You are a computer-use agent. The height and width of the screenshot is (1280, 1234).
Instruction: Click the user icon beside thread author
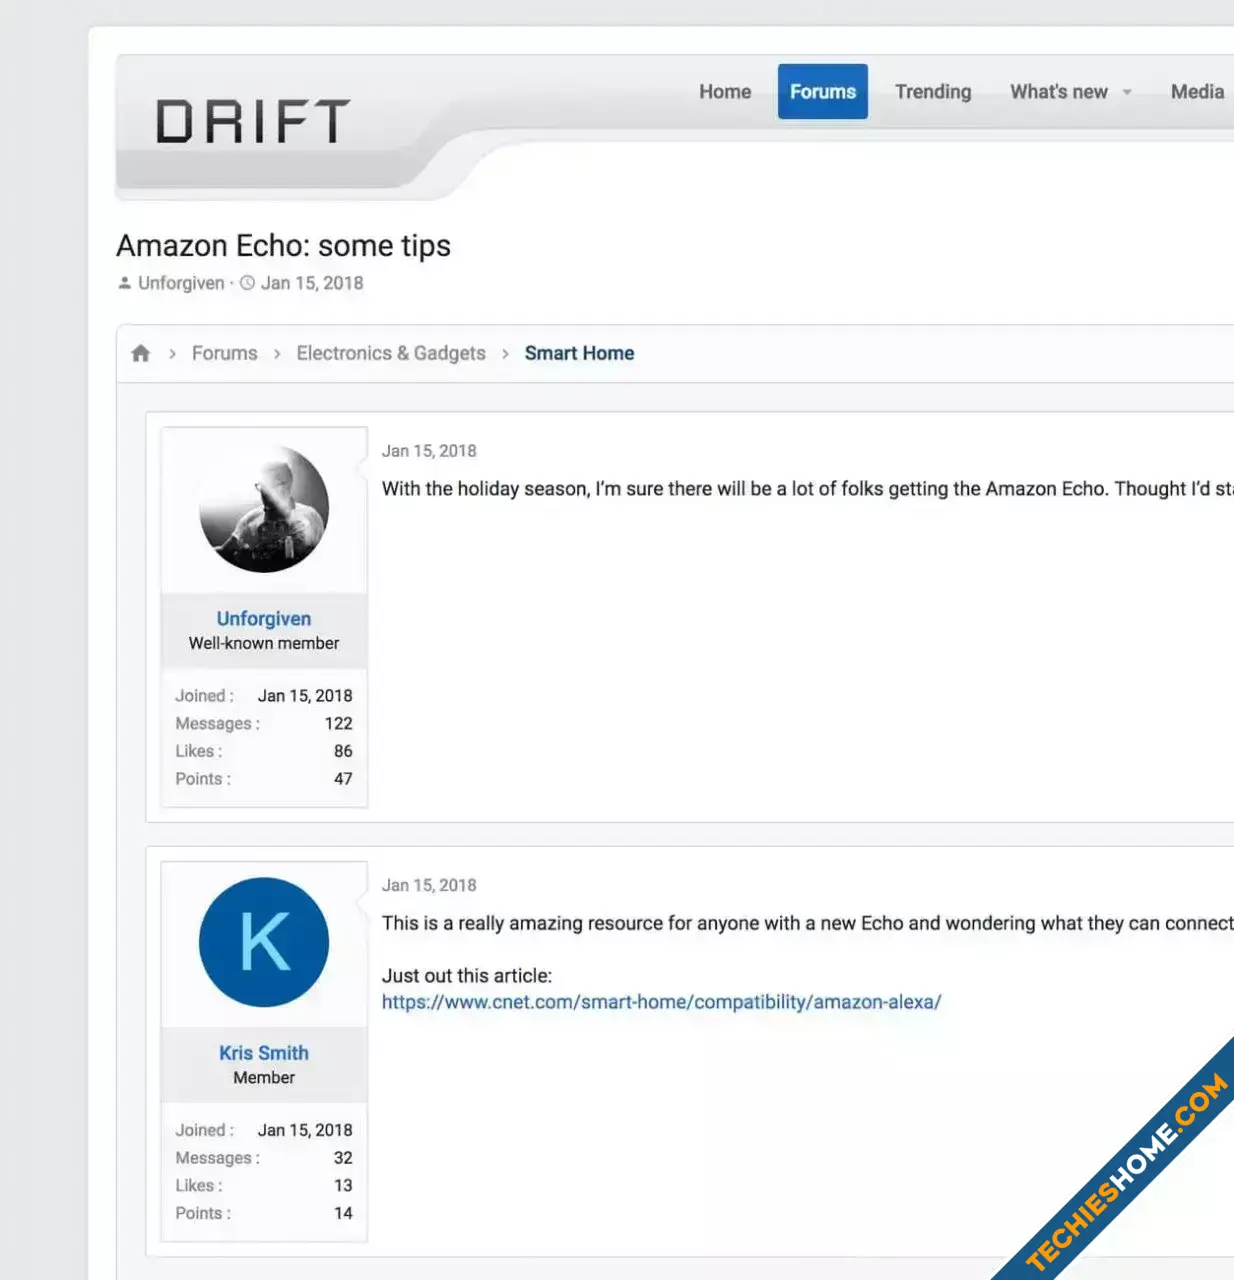125,283
